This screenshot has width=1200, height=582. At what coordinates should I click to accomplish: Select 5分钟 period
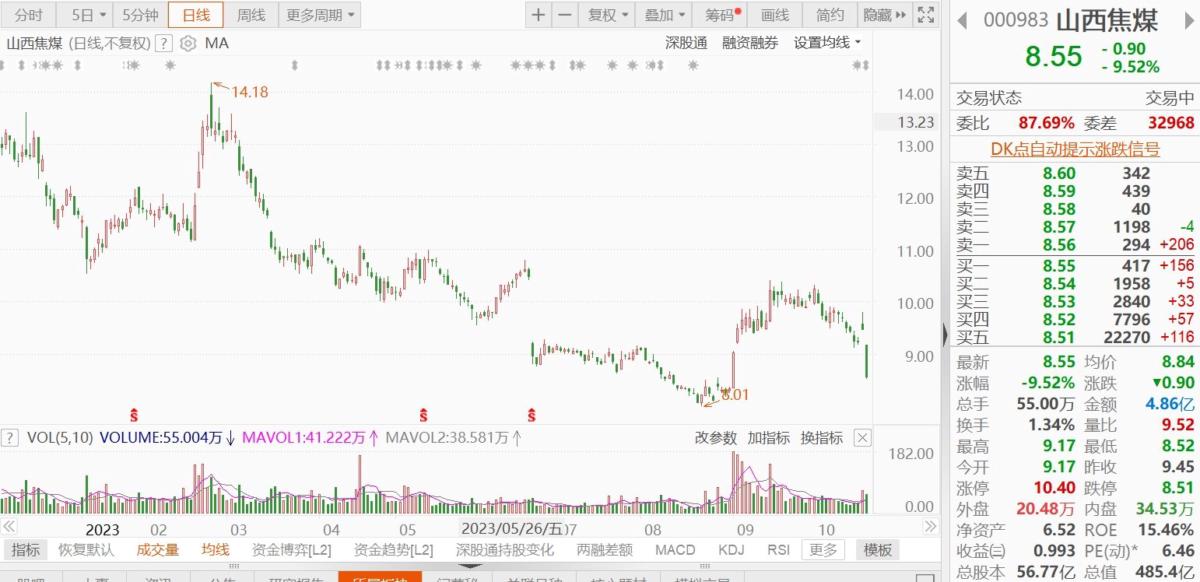pos(140,15)
